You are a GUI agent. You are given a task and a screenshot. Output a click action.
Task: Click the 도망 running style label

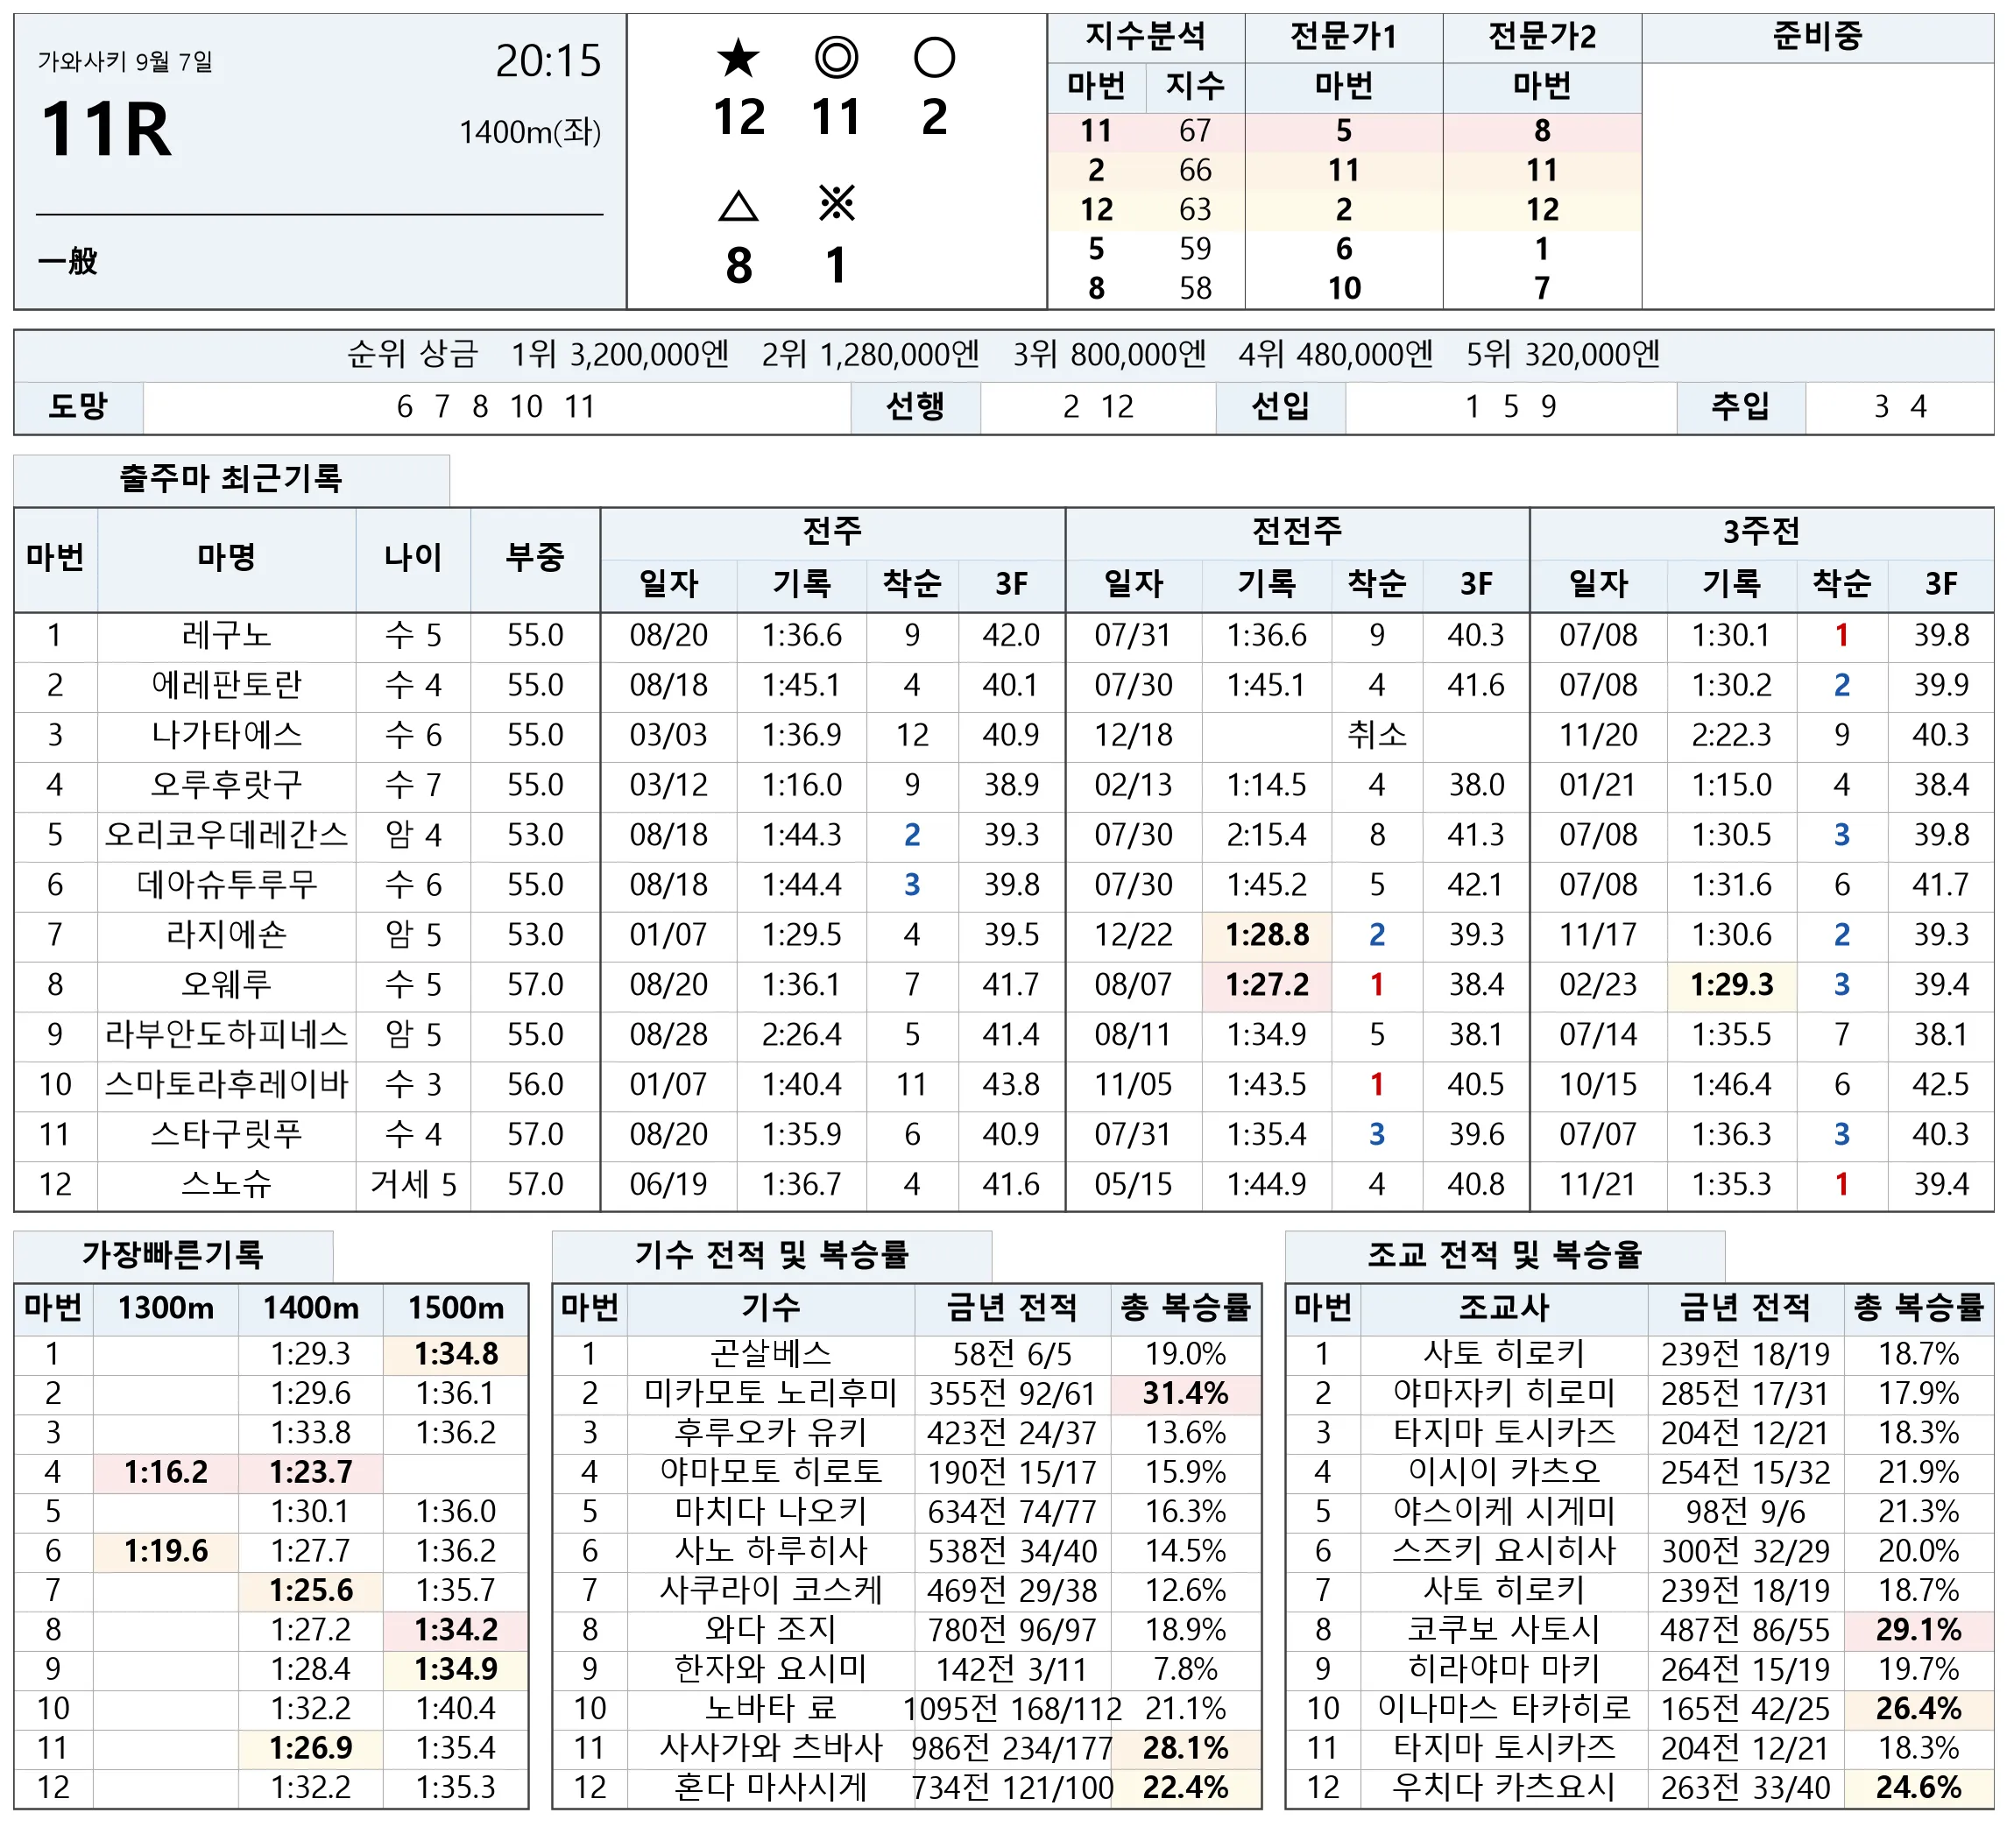[x=78, y=407]
